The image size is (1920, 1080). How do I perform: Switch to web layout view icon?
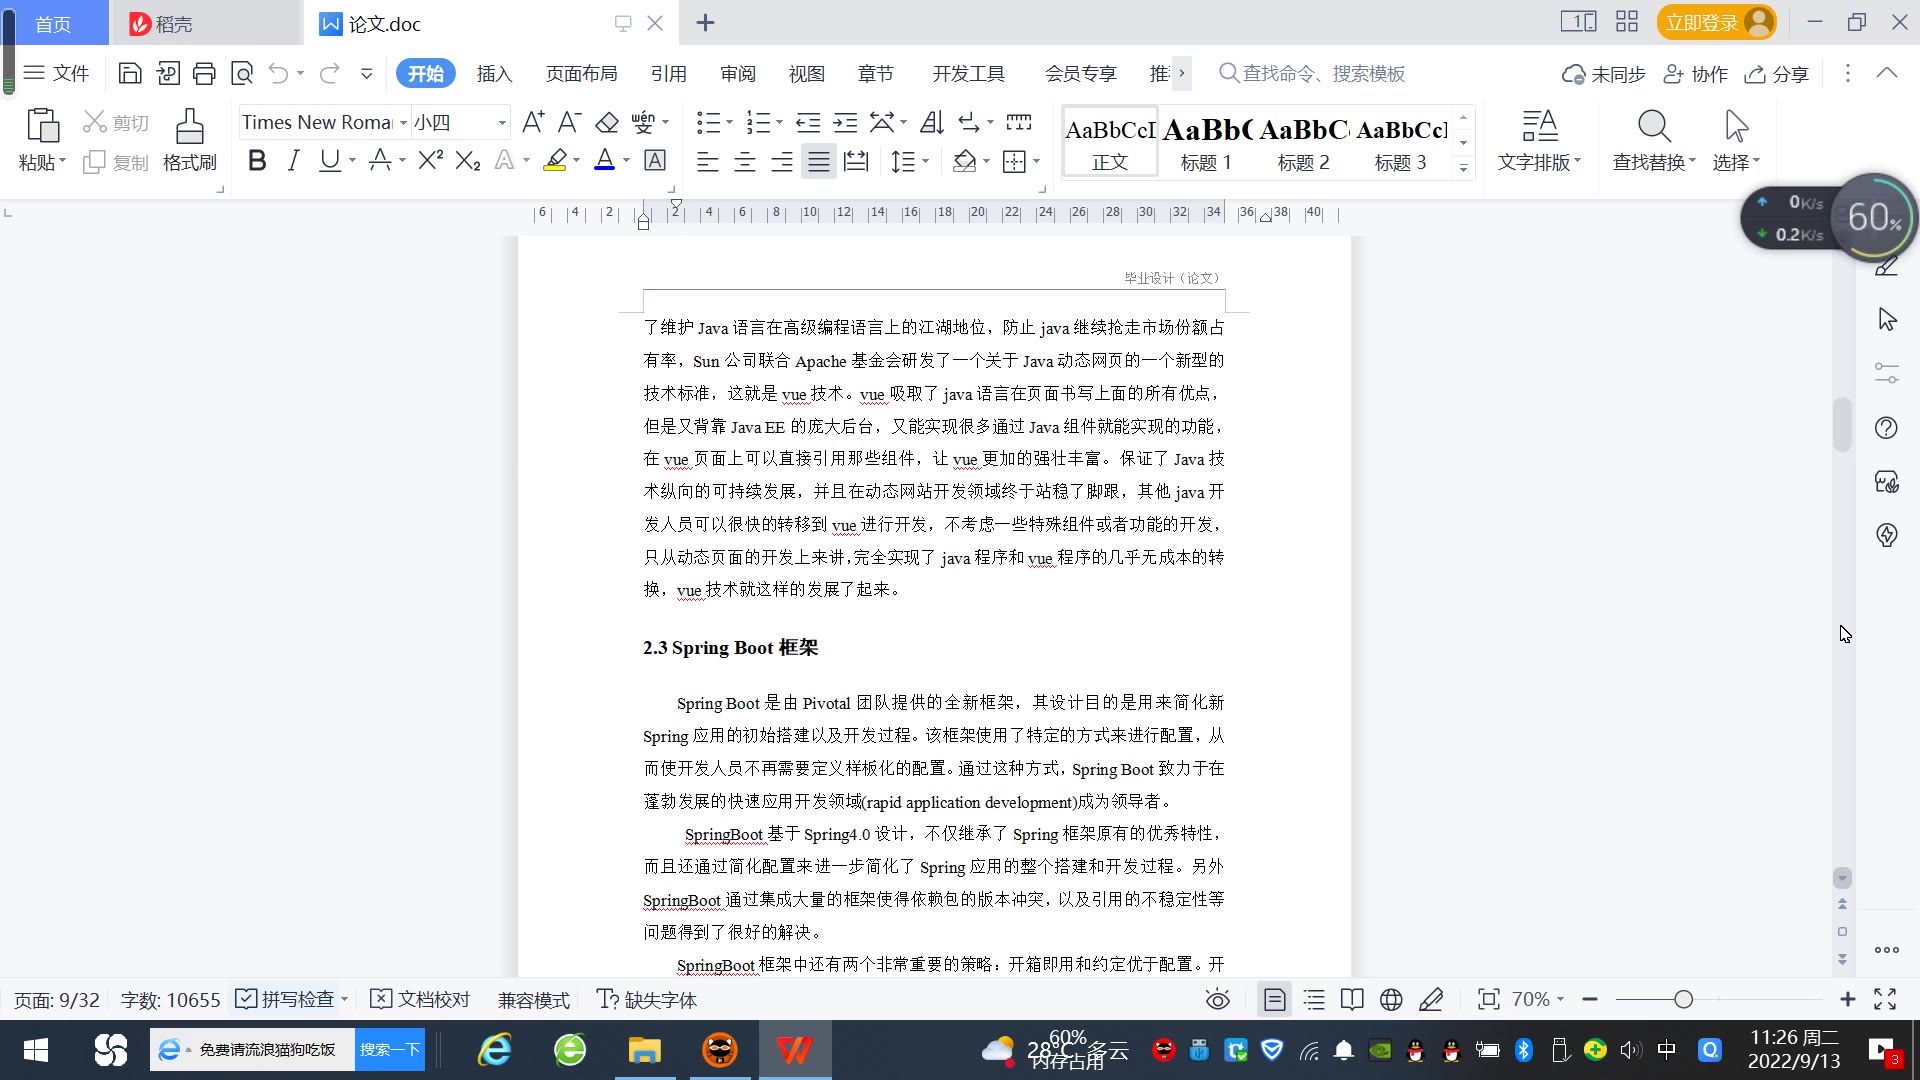1390,1000
